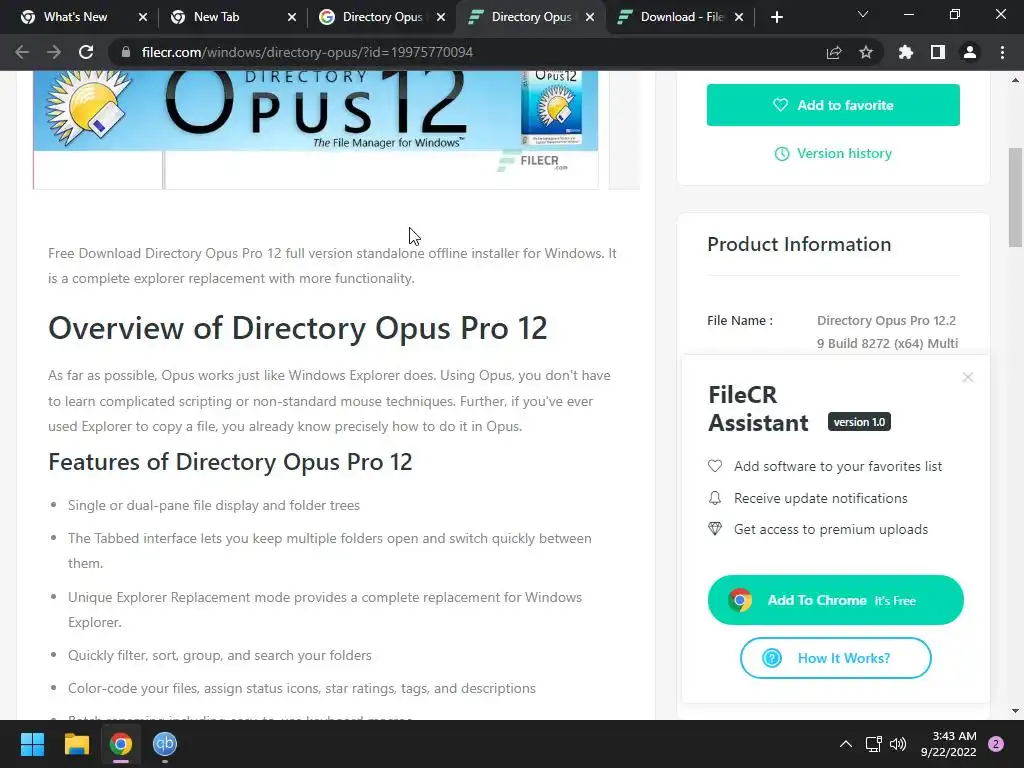
Task: Bookmark this page with the star
Action: tap(866, 52)
